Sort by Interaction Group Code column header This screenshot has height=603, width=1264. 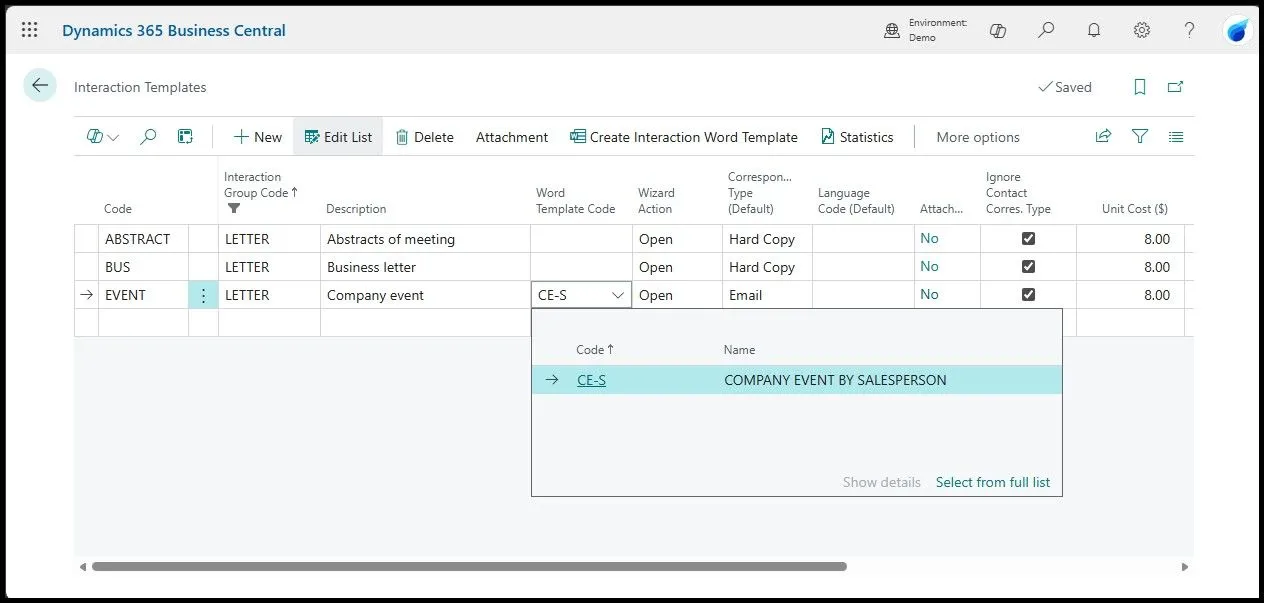click(x=261, y=185)
